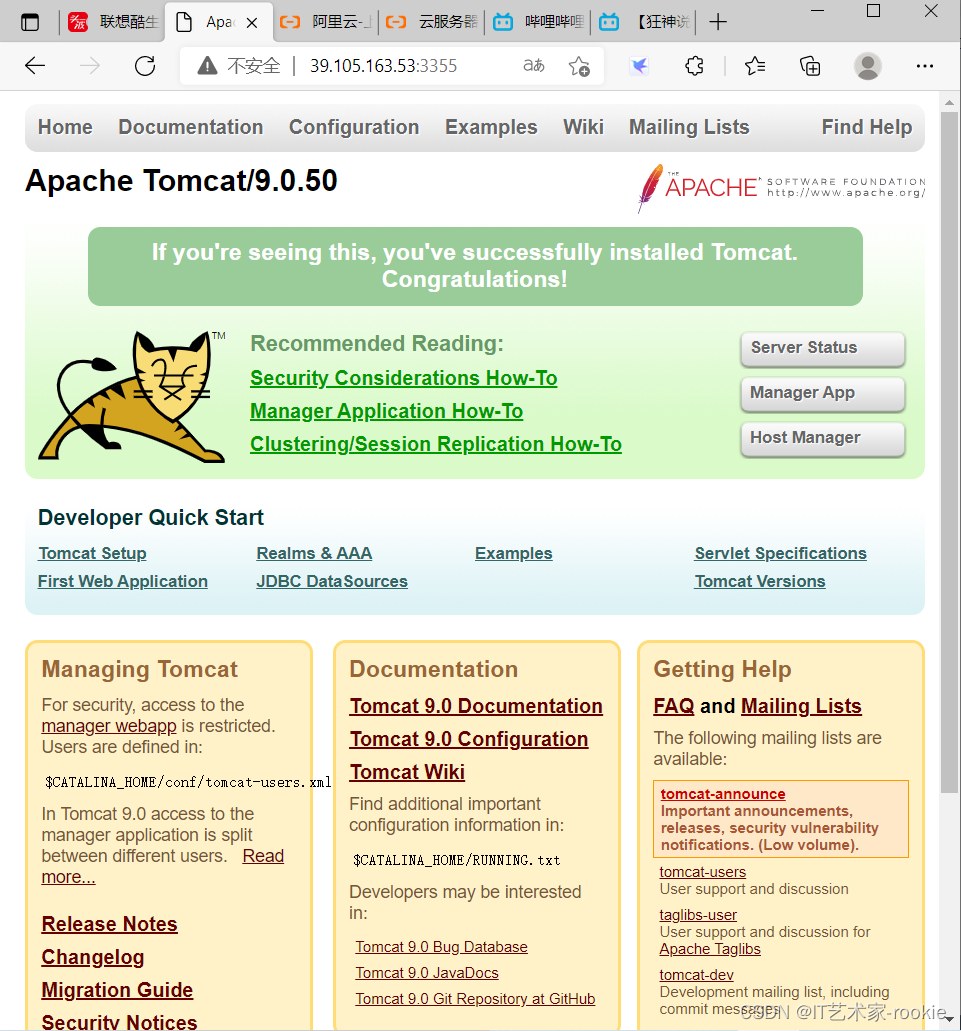Click the blue bird extension icon
961x1031 pixels.
point(639,66)
